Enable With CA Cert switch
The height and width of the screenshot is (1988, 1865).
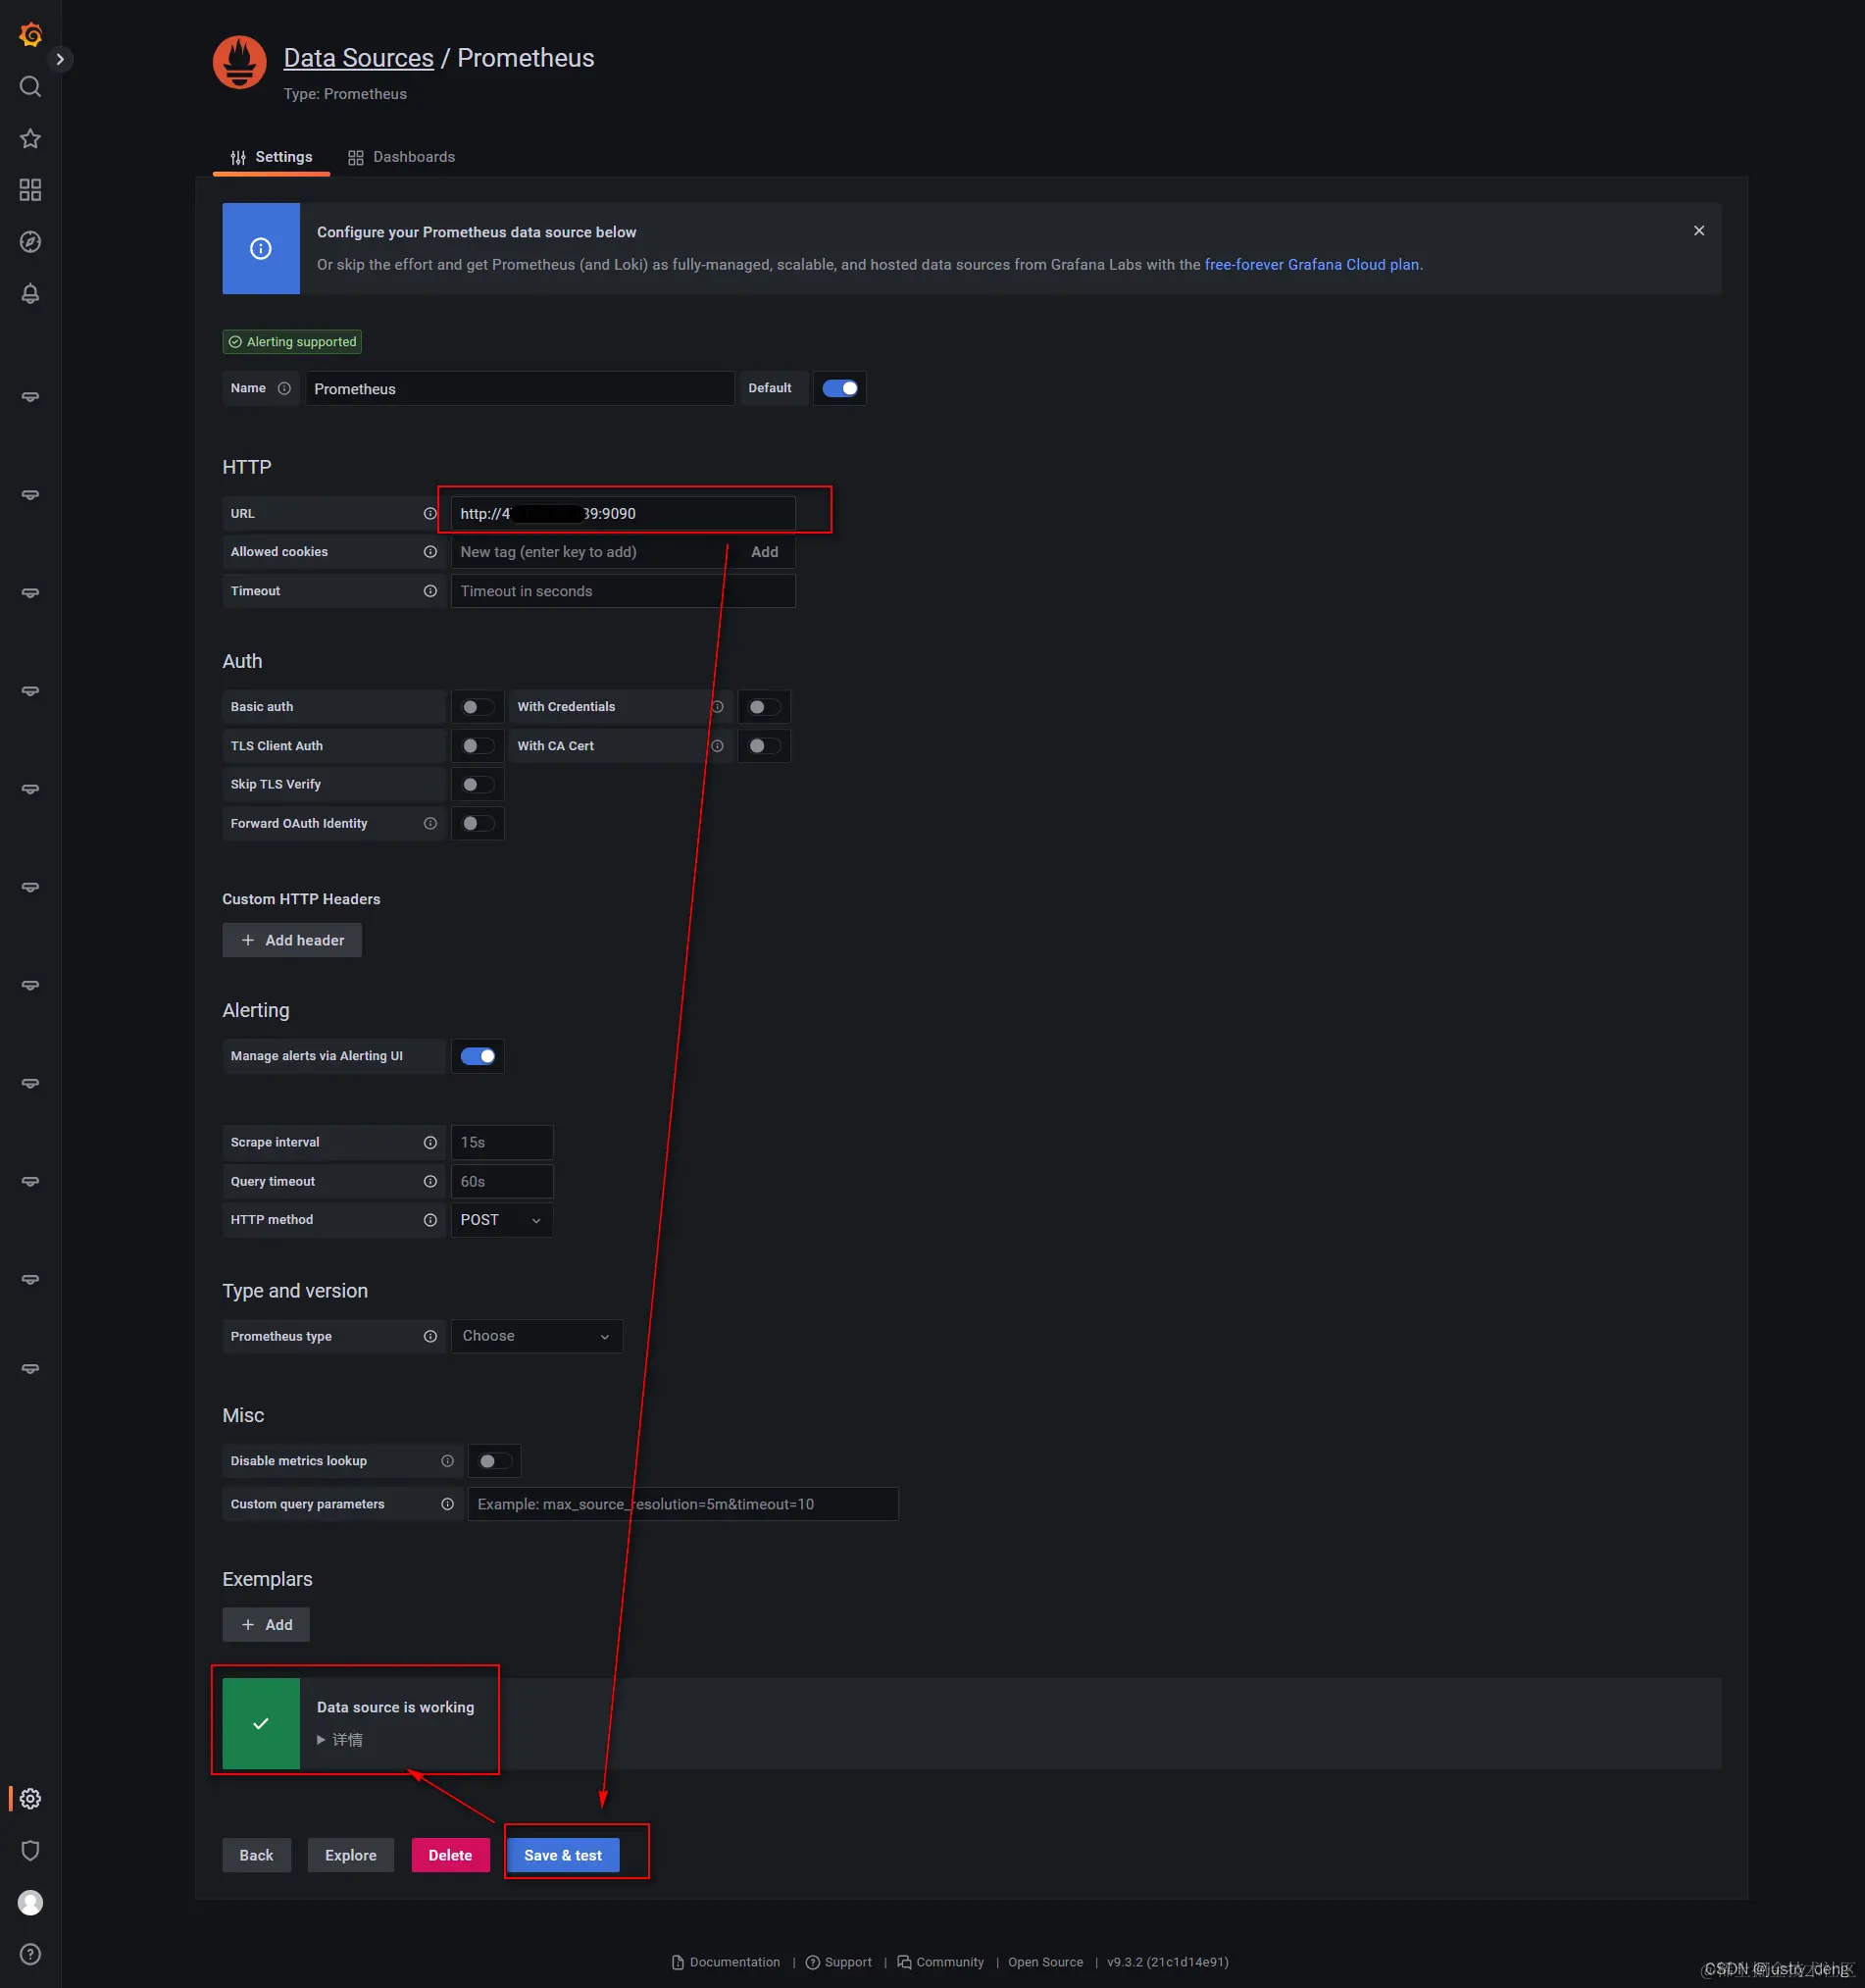click(x=765, y=746)
